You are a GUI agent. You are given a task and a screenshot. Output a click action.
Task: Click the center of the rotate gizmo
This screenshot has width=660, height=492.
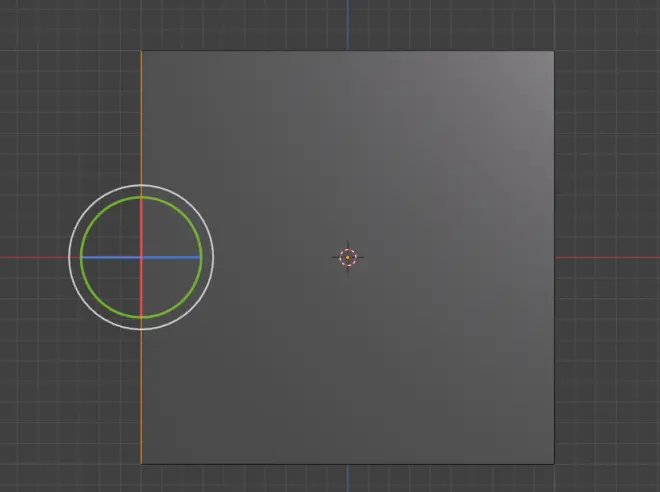(141, 257)
